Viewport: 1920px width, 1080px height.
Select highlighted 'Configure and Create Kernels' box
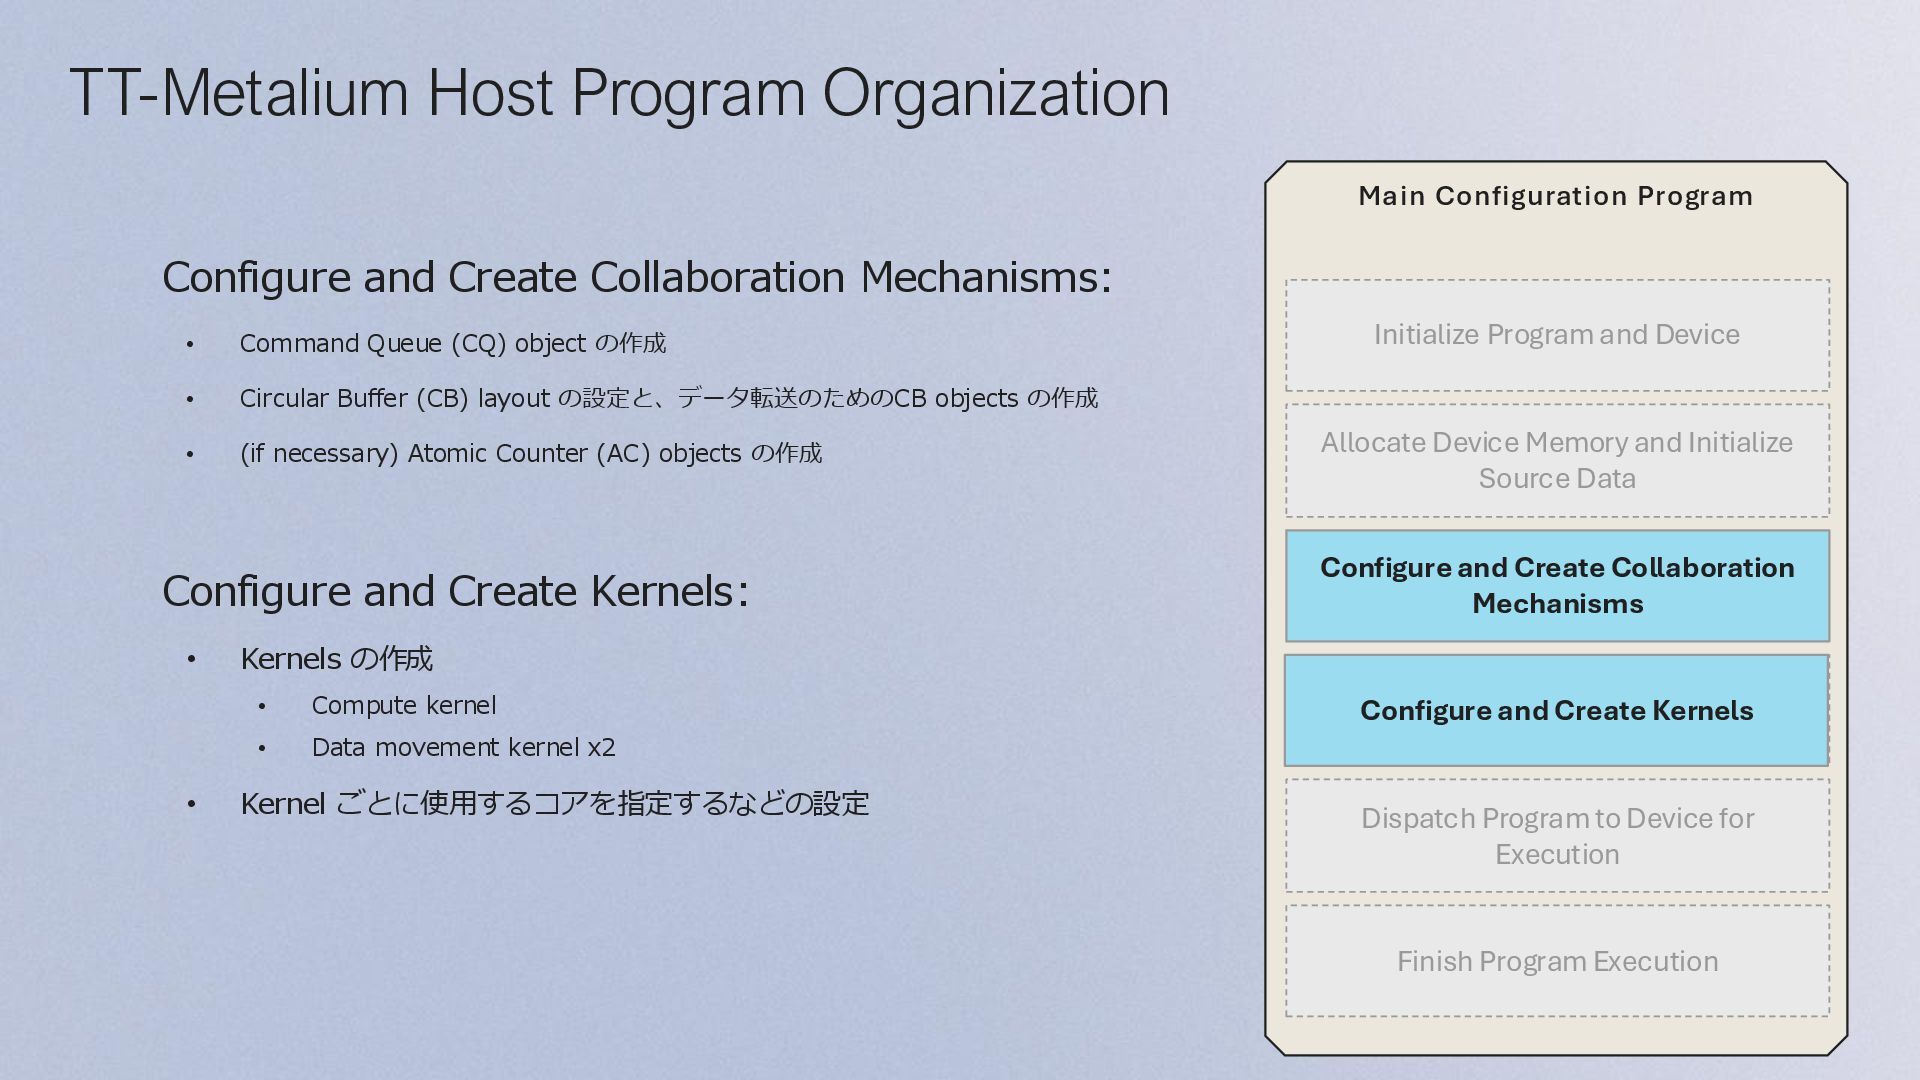coord(1556,711)
